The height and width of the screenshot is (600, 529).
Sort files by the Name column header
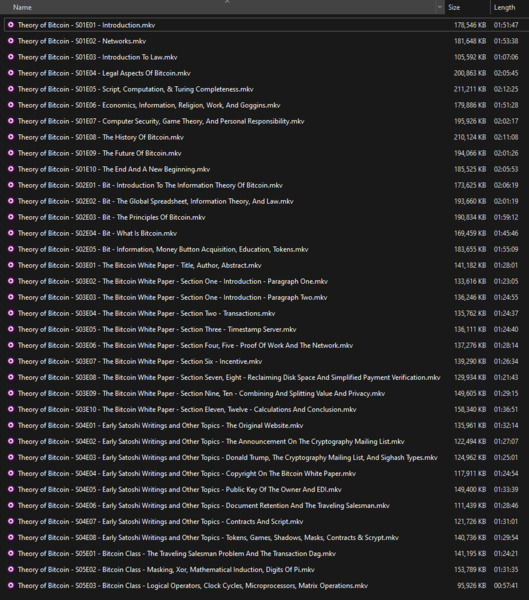point(22,7)
